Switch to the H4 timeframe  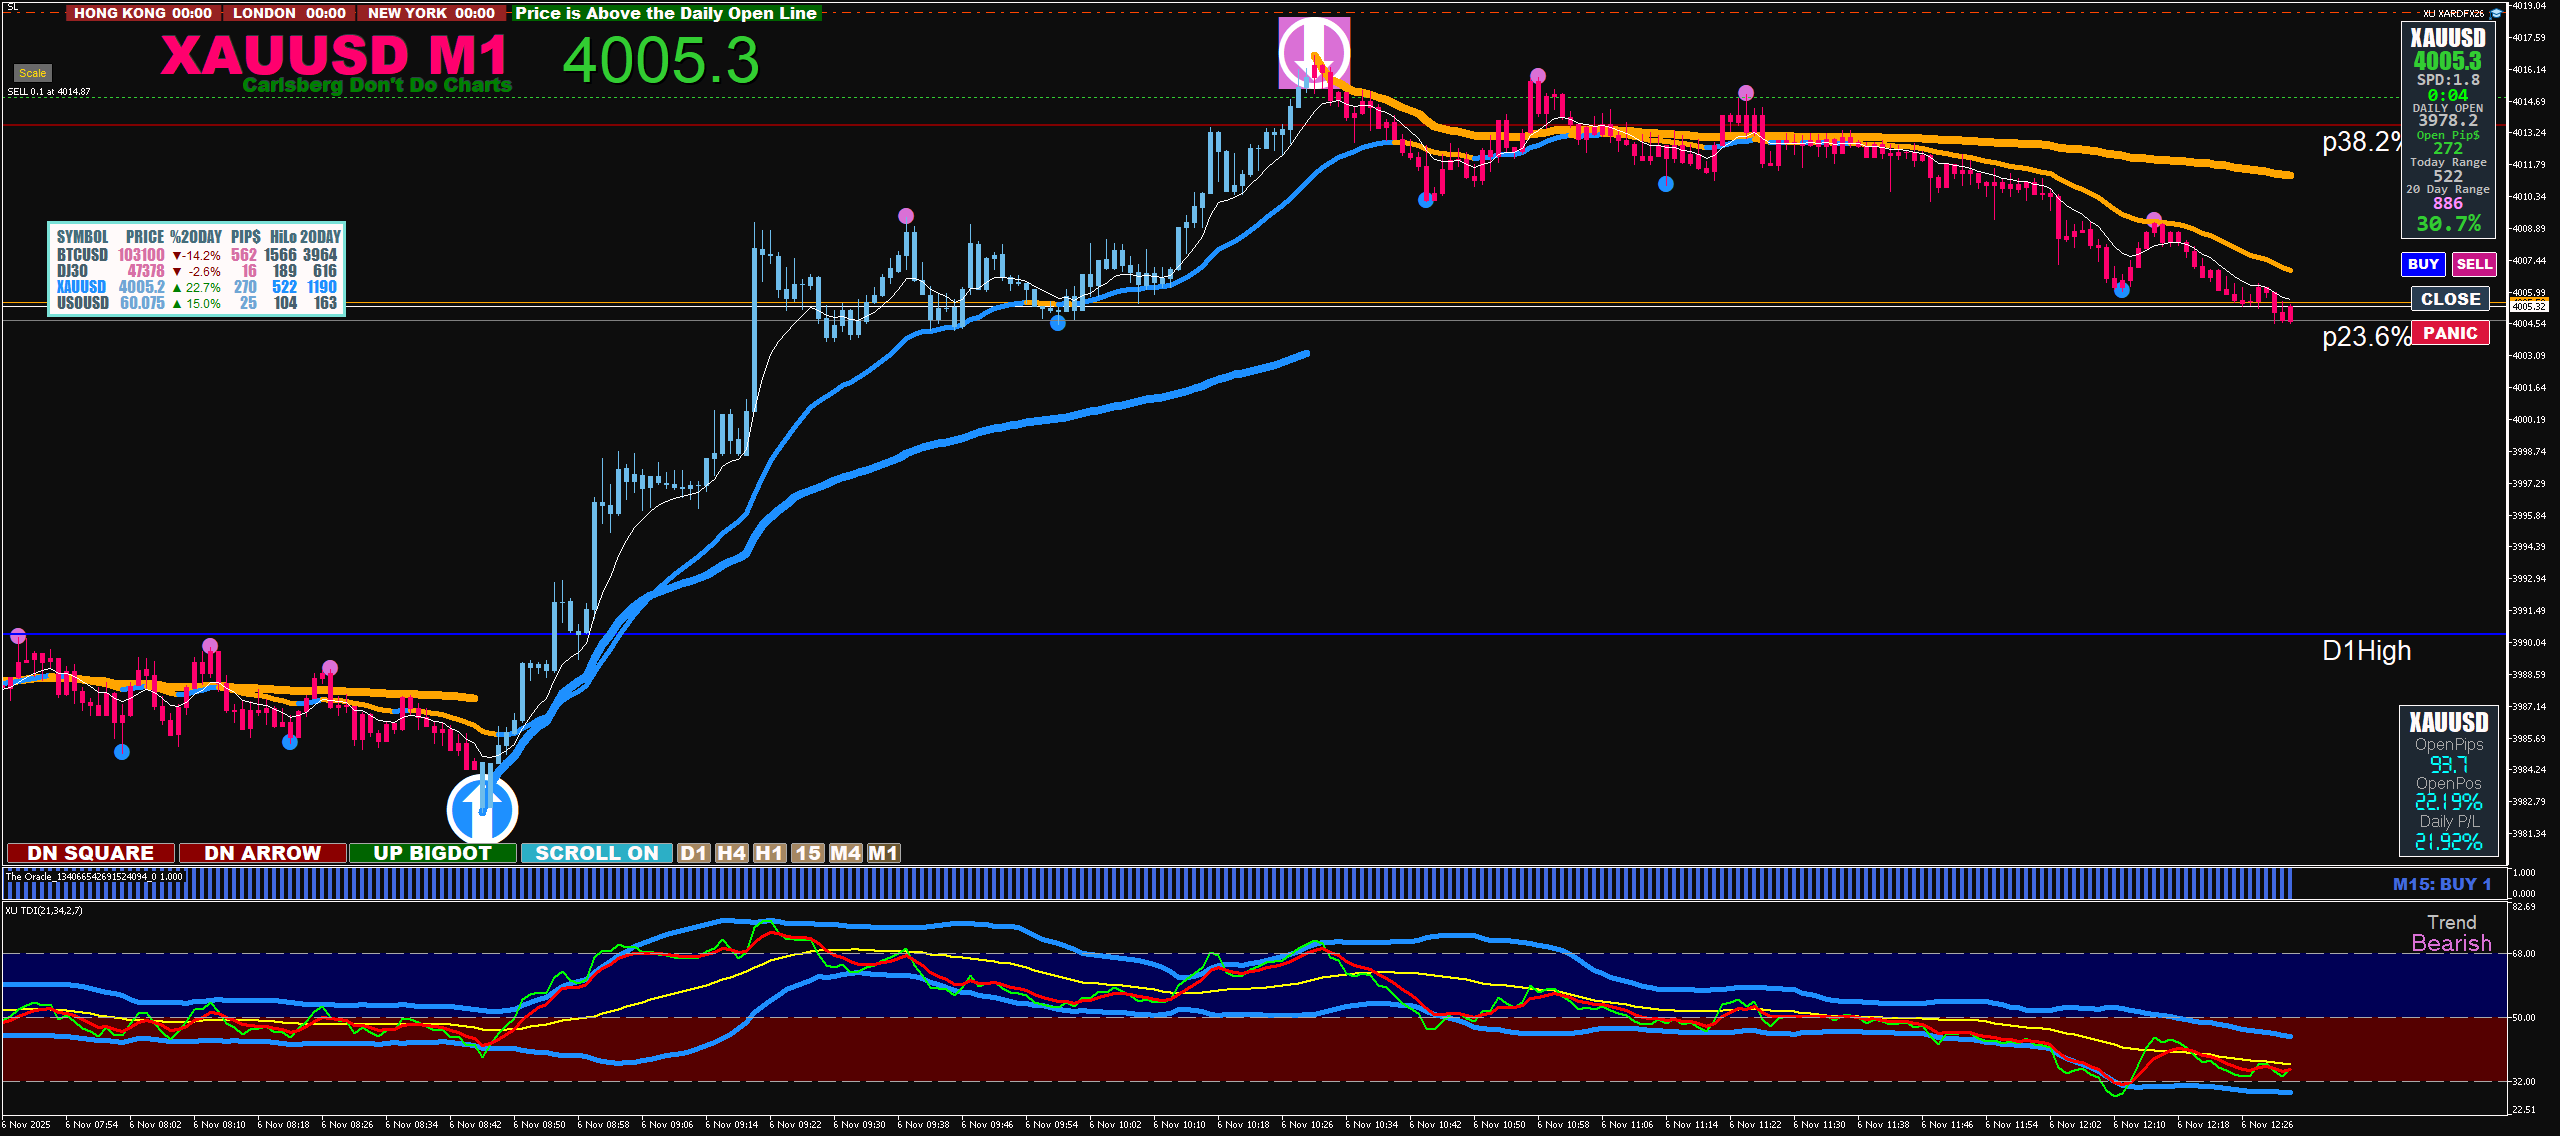tap(731, 853)
